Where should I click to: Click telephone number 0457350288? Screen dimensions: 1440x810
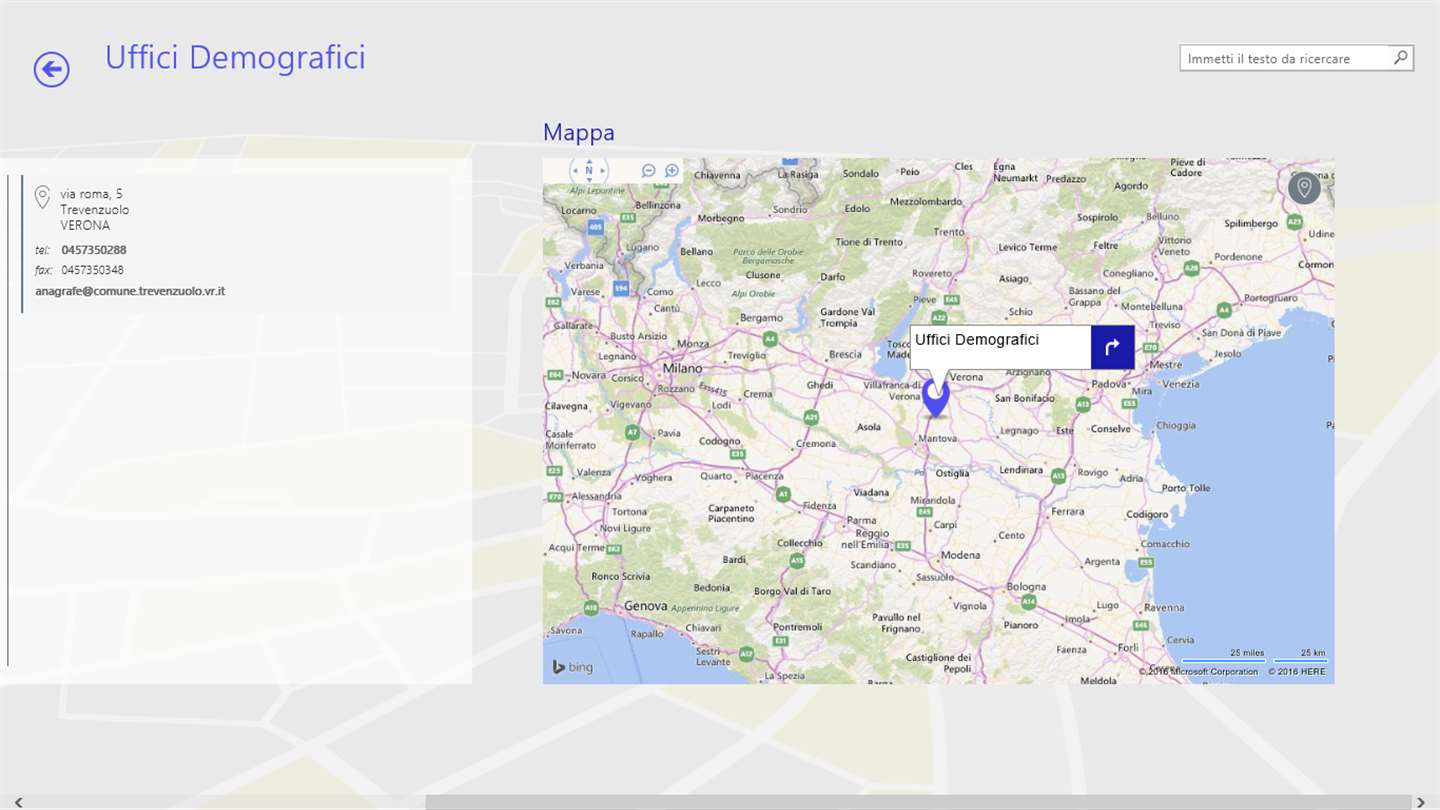[x=94, y=250]
